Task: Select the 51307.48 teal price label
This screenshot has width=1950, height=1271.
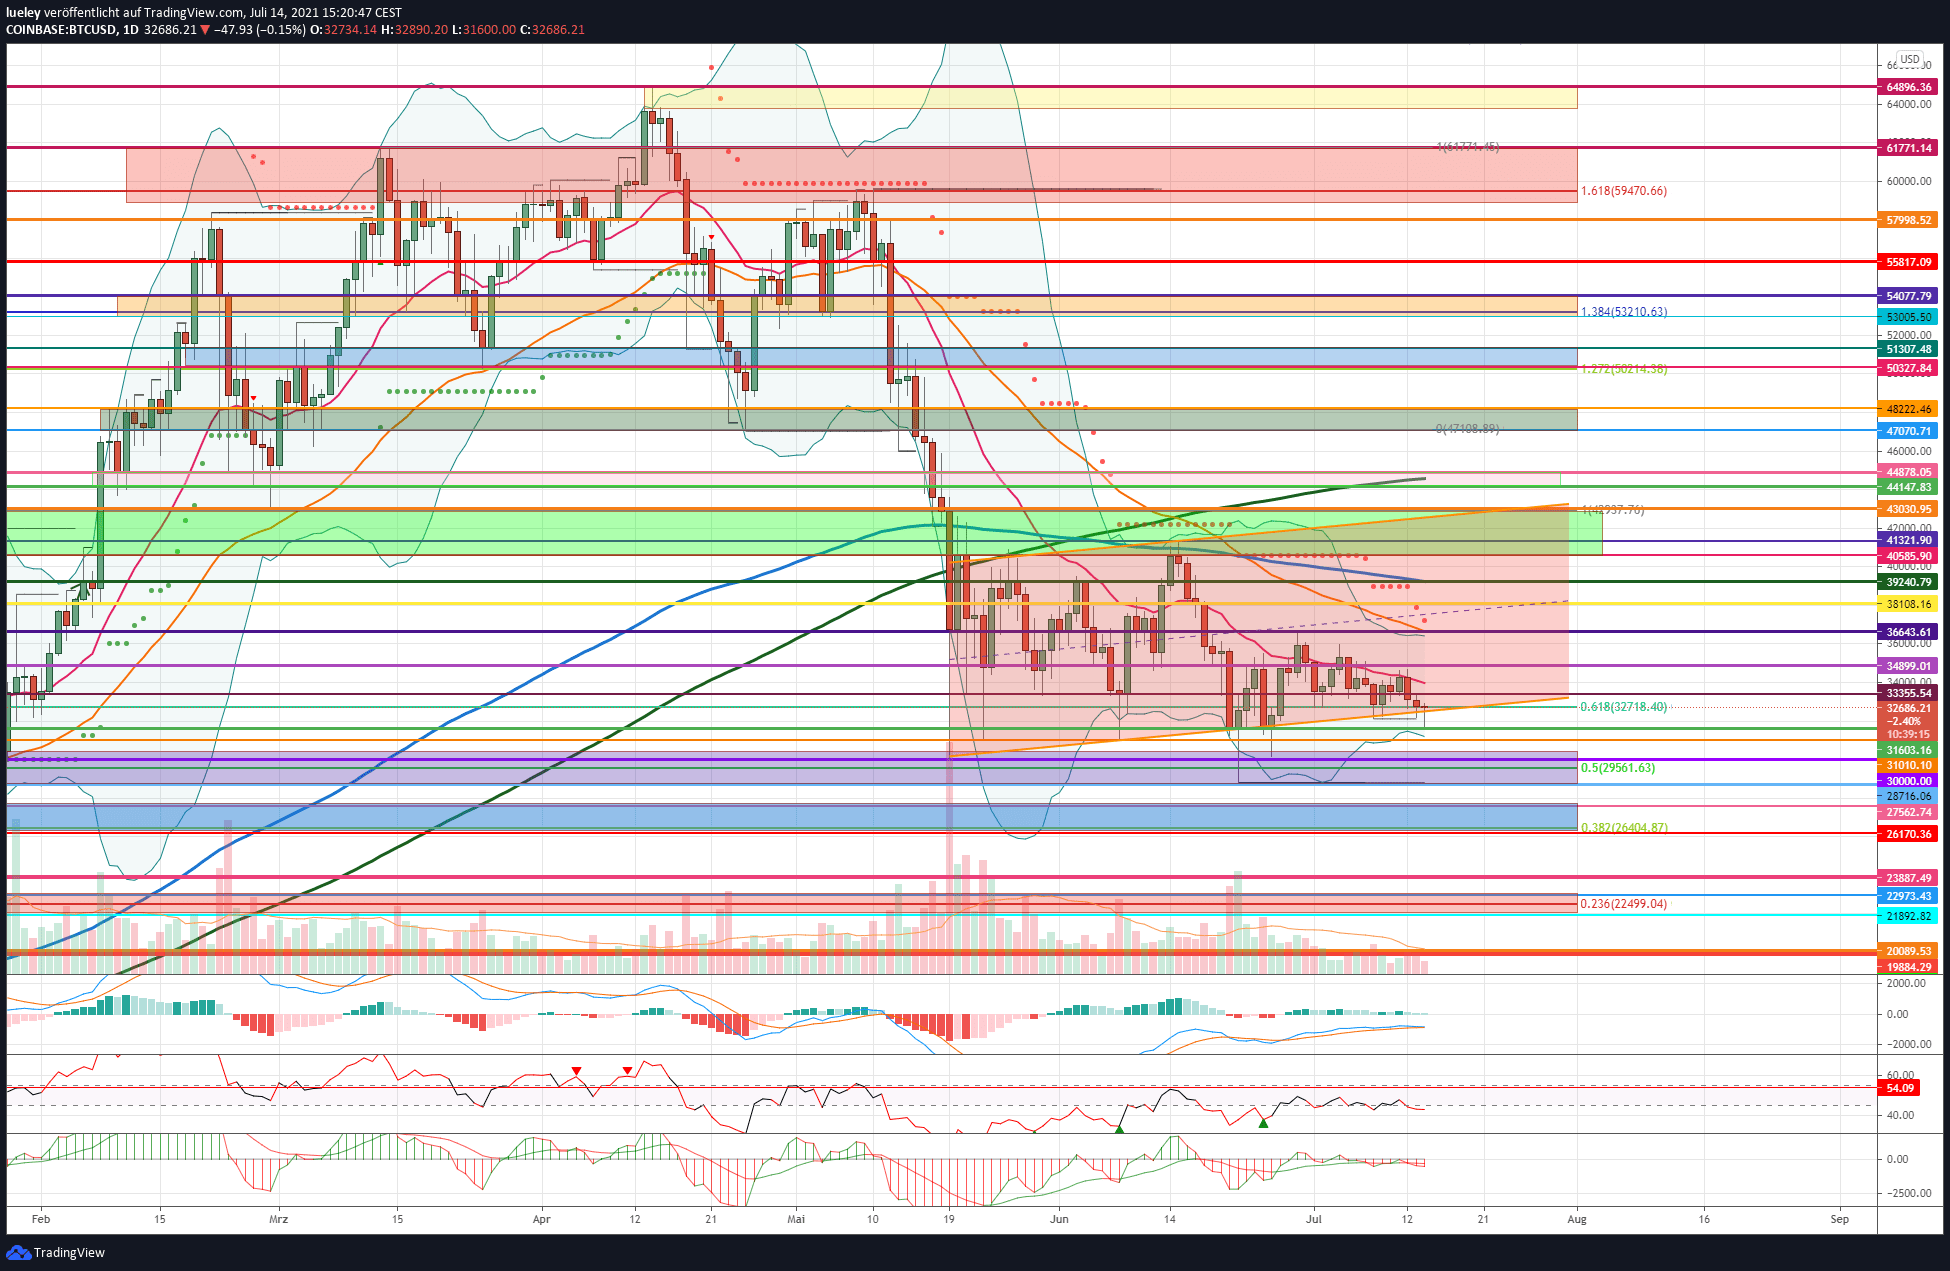Action: click(x=1908, y=349)
